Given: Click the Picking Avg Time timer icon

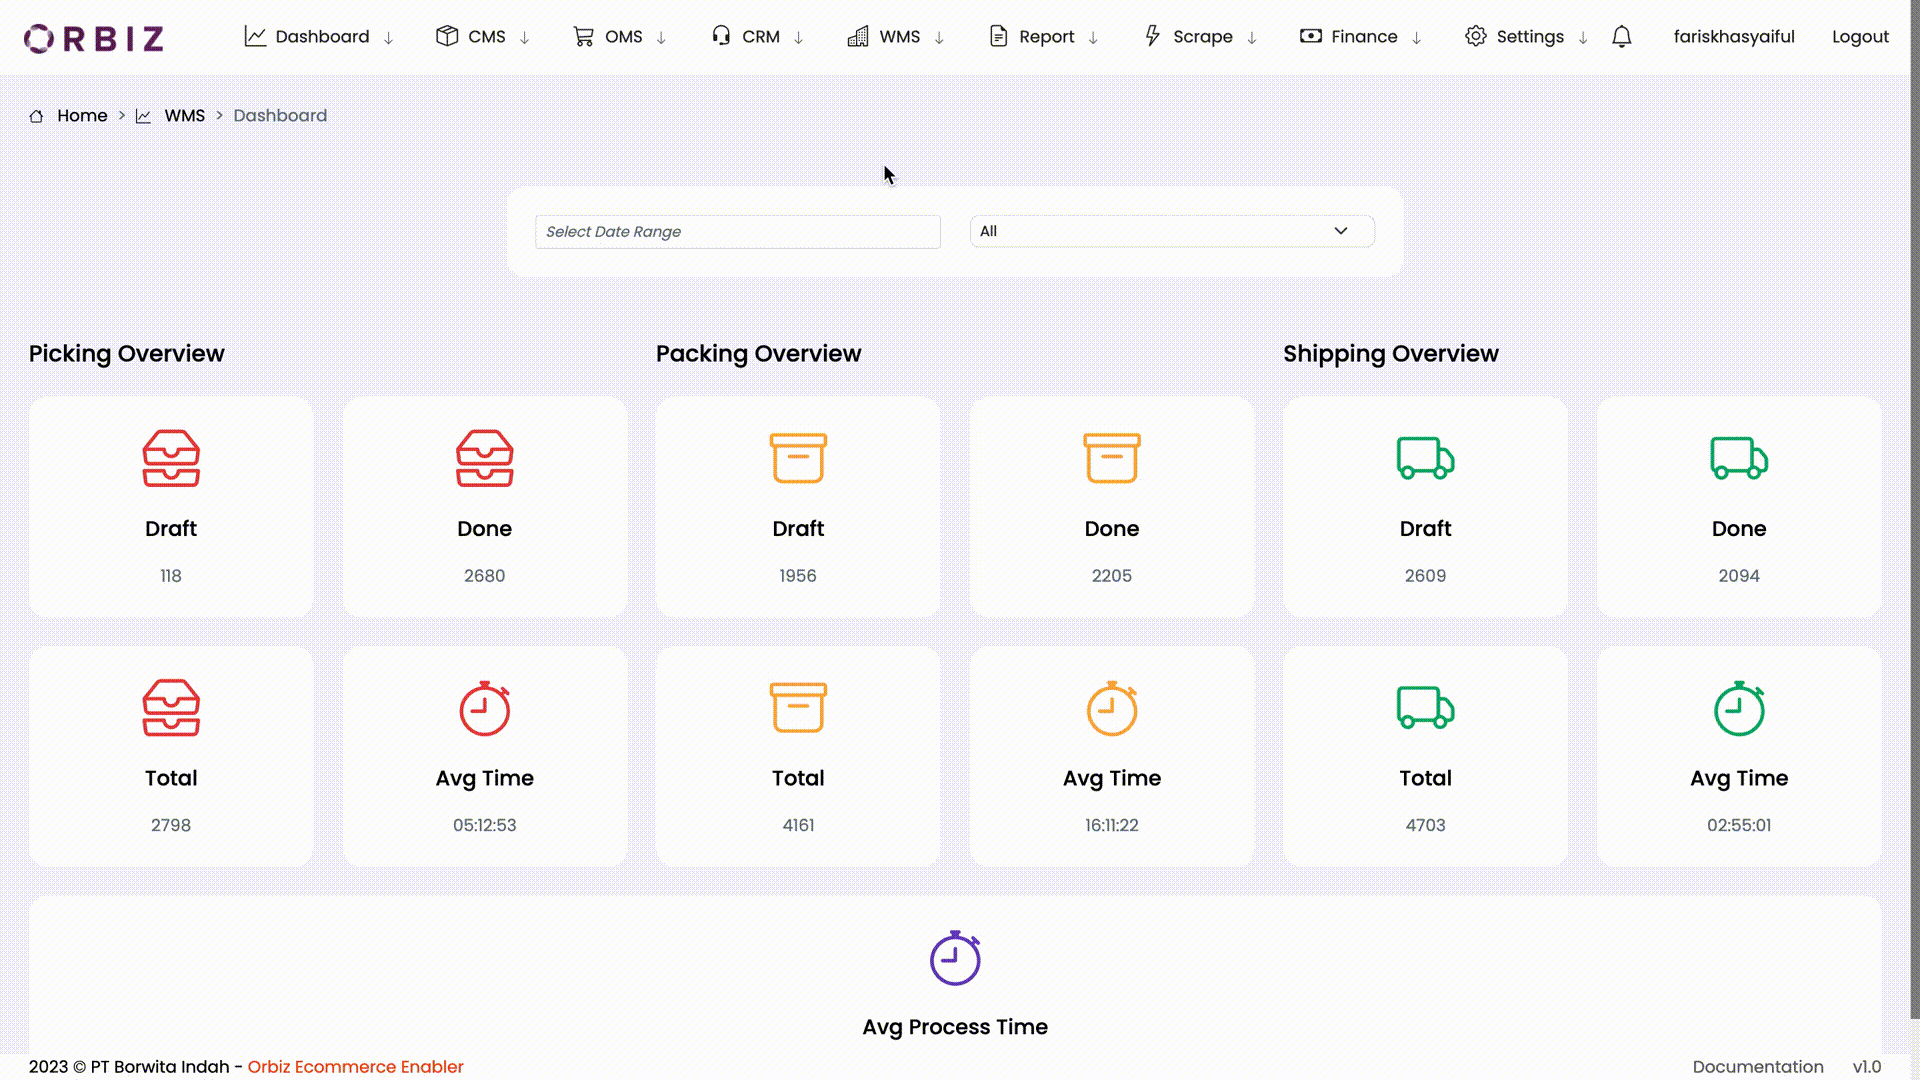Looking at the screenshot, I should [x=484, y=708].
